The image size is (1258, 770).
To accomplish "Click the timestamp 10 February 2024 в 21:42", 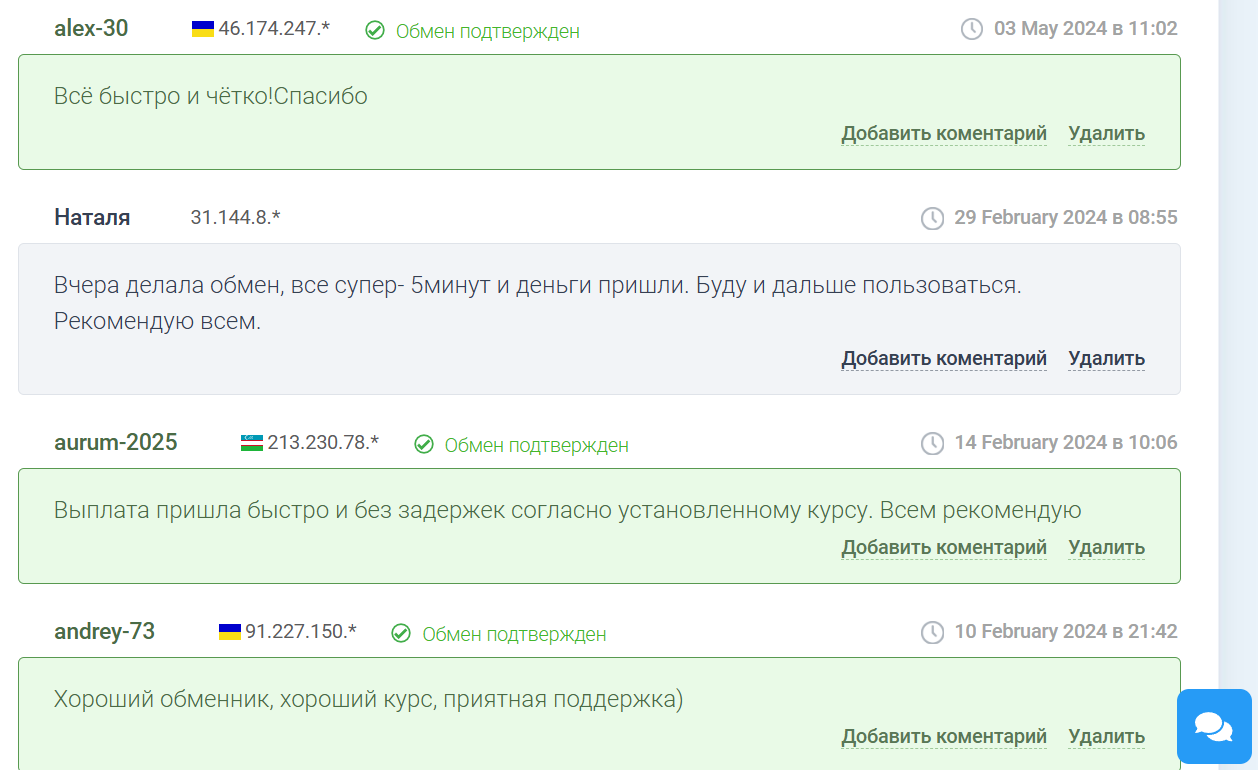I will pos(1066,631).
